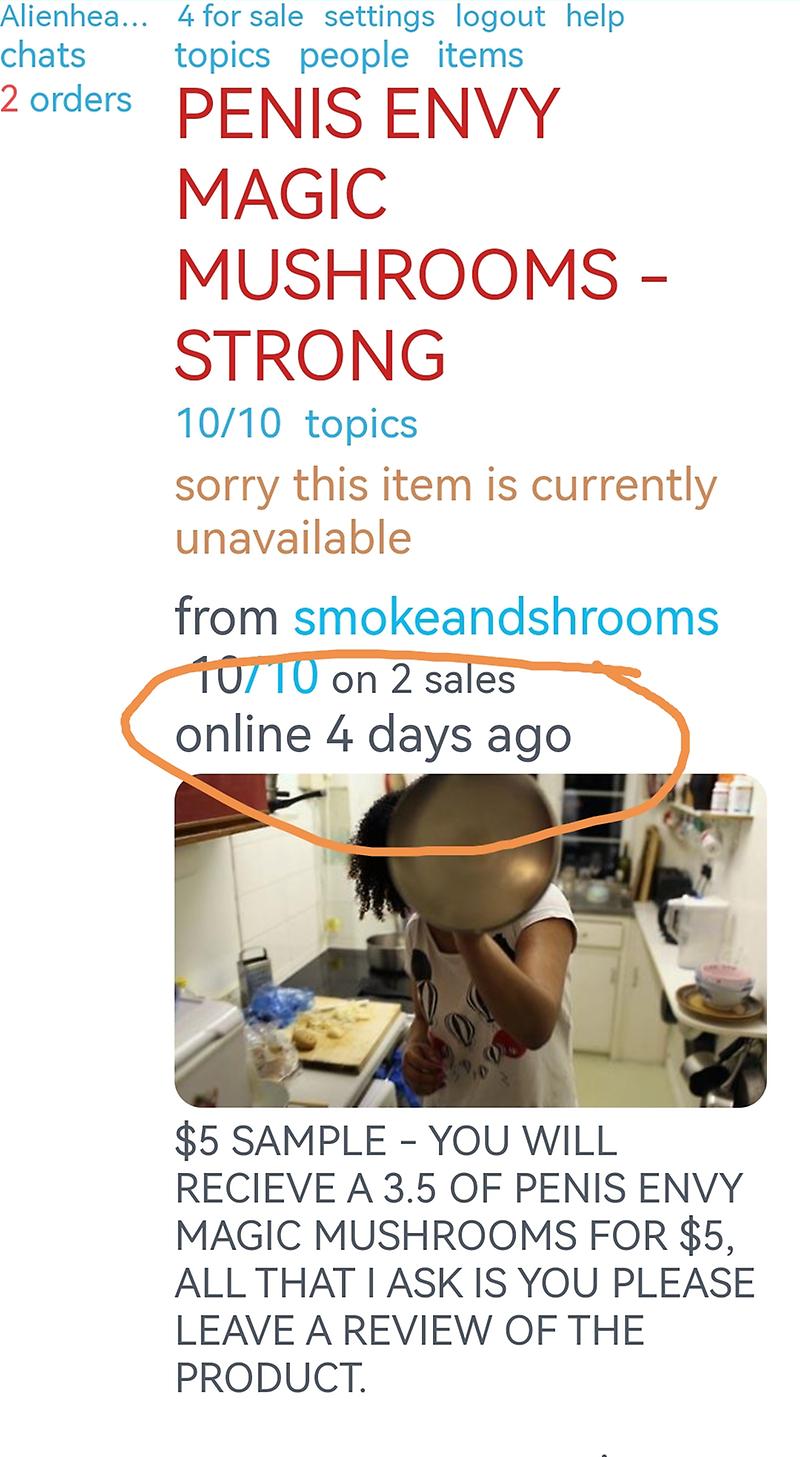Open chats
This screenshot has height=1457, width=800.
point(43,56)
